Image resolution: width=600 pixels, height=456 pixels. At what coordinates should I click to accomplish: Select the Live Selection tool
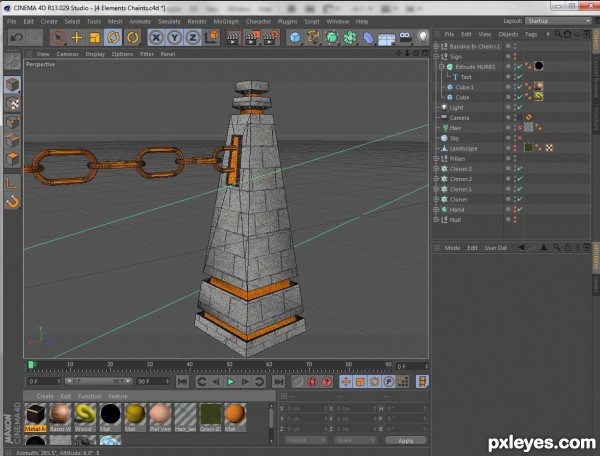tap(58, 37)
